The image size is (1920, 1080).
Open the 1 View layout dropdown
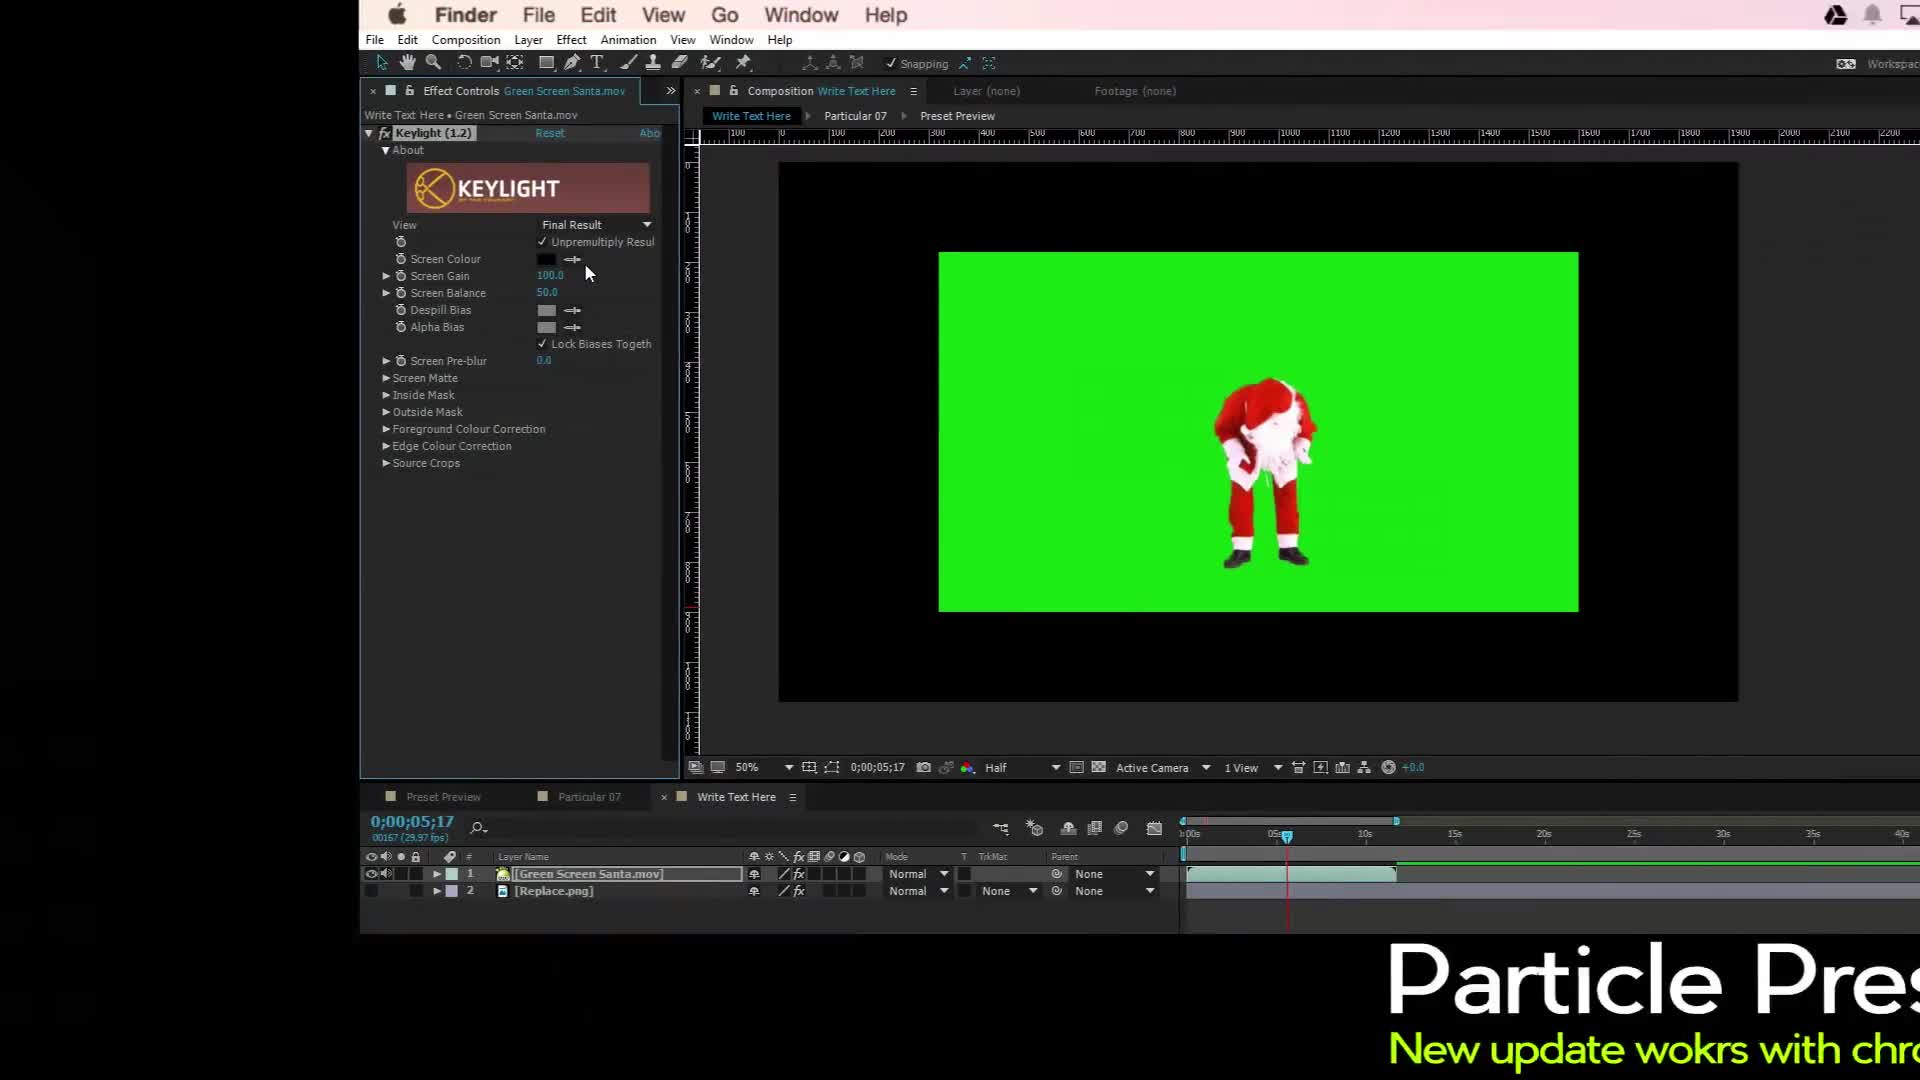point(1253,768)
